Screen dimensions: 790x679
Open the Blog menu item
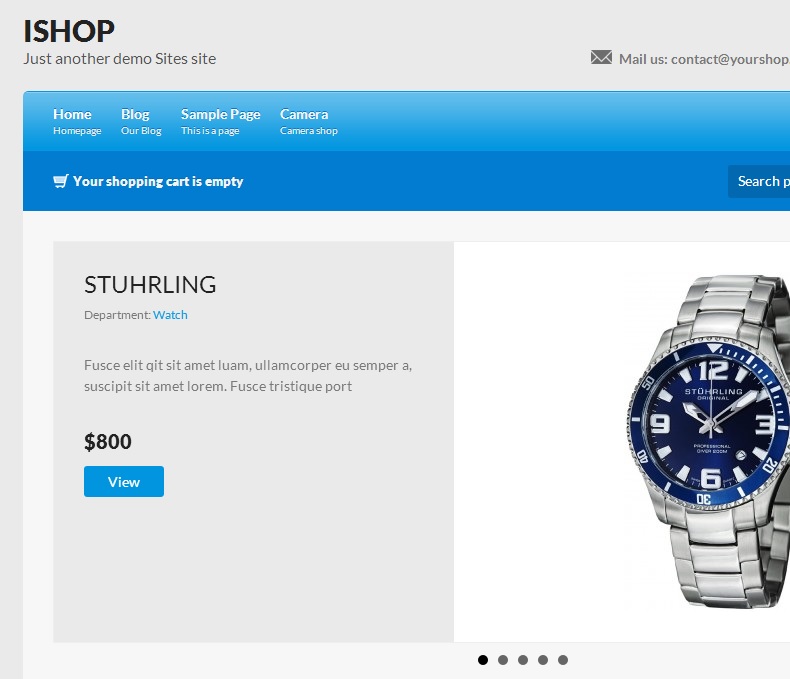click(141, 121)
